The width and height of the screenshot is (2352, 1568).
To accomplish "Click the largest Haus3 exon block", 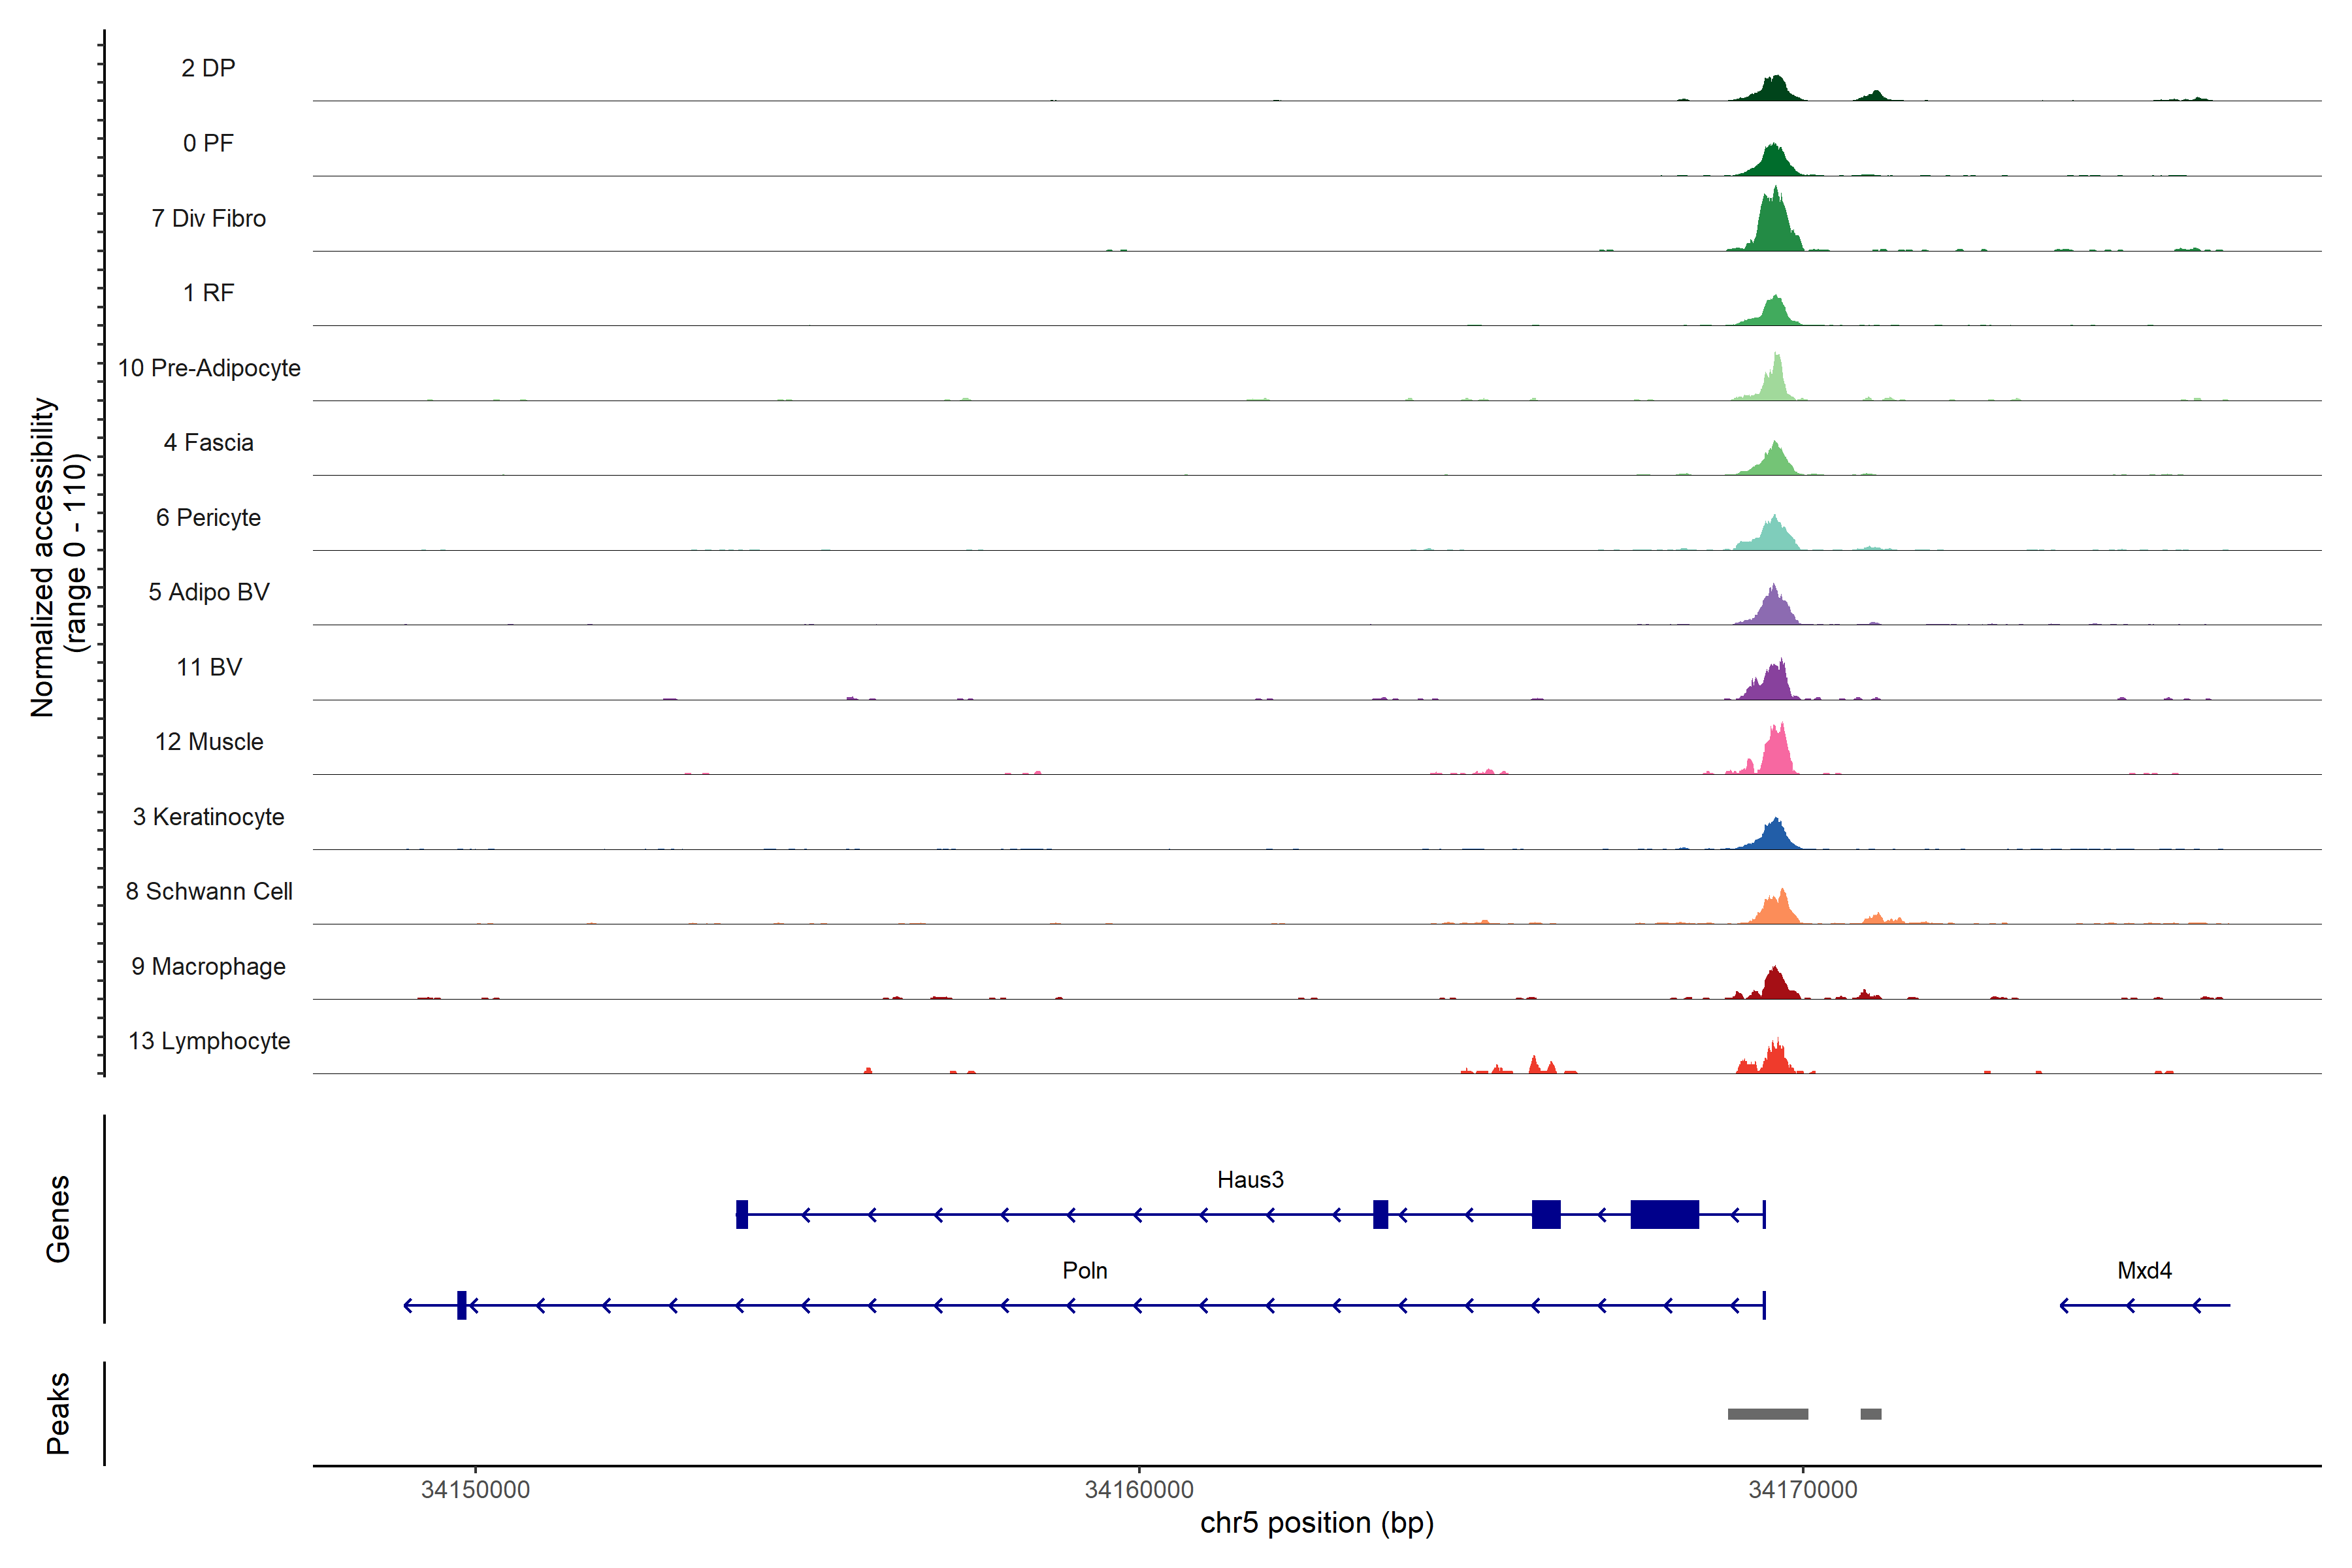I will (1664, 1214).
